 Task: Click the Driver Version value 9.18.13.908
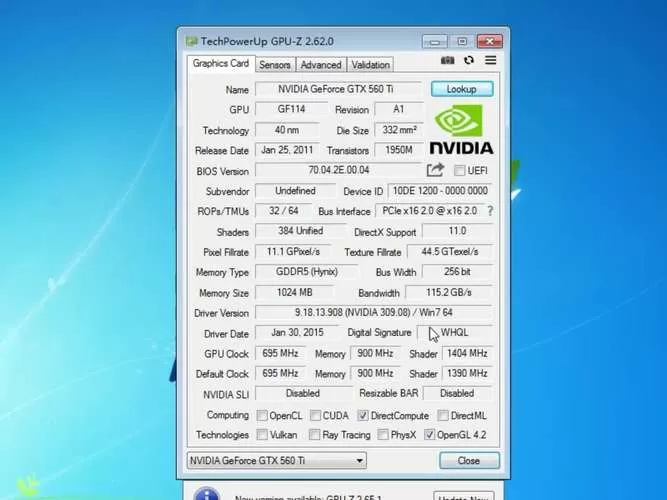[x=374, y=312]
